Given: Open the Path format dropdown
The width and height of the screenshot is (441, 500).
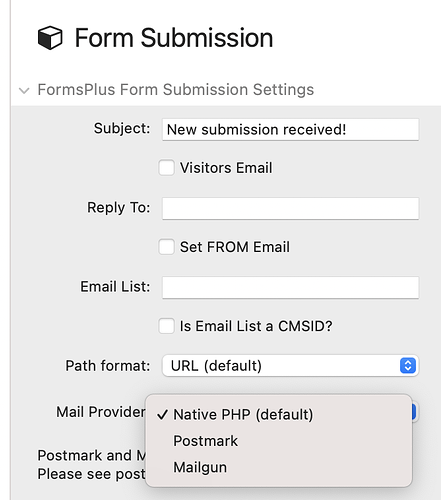Looking at the screenshot, I should [290, 366].
